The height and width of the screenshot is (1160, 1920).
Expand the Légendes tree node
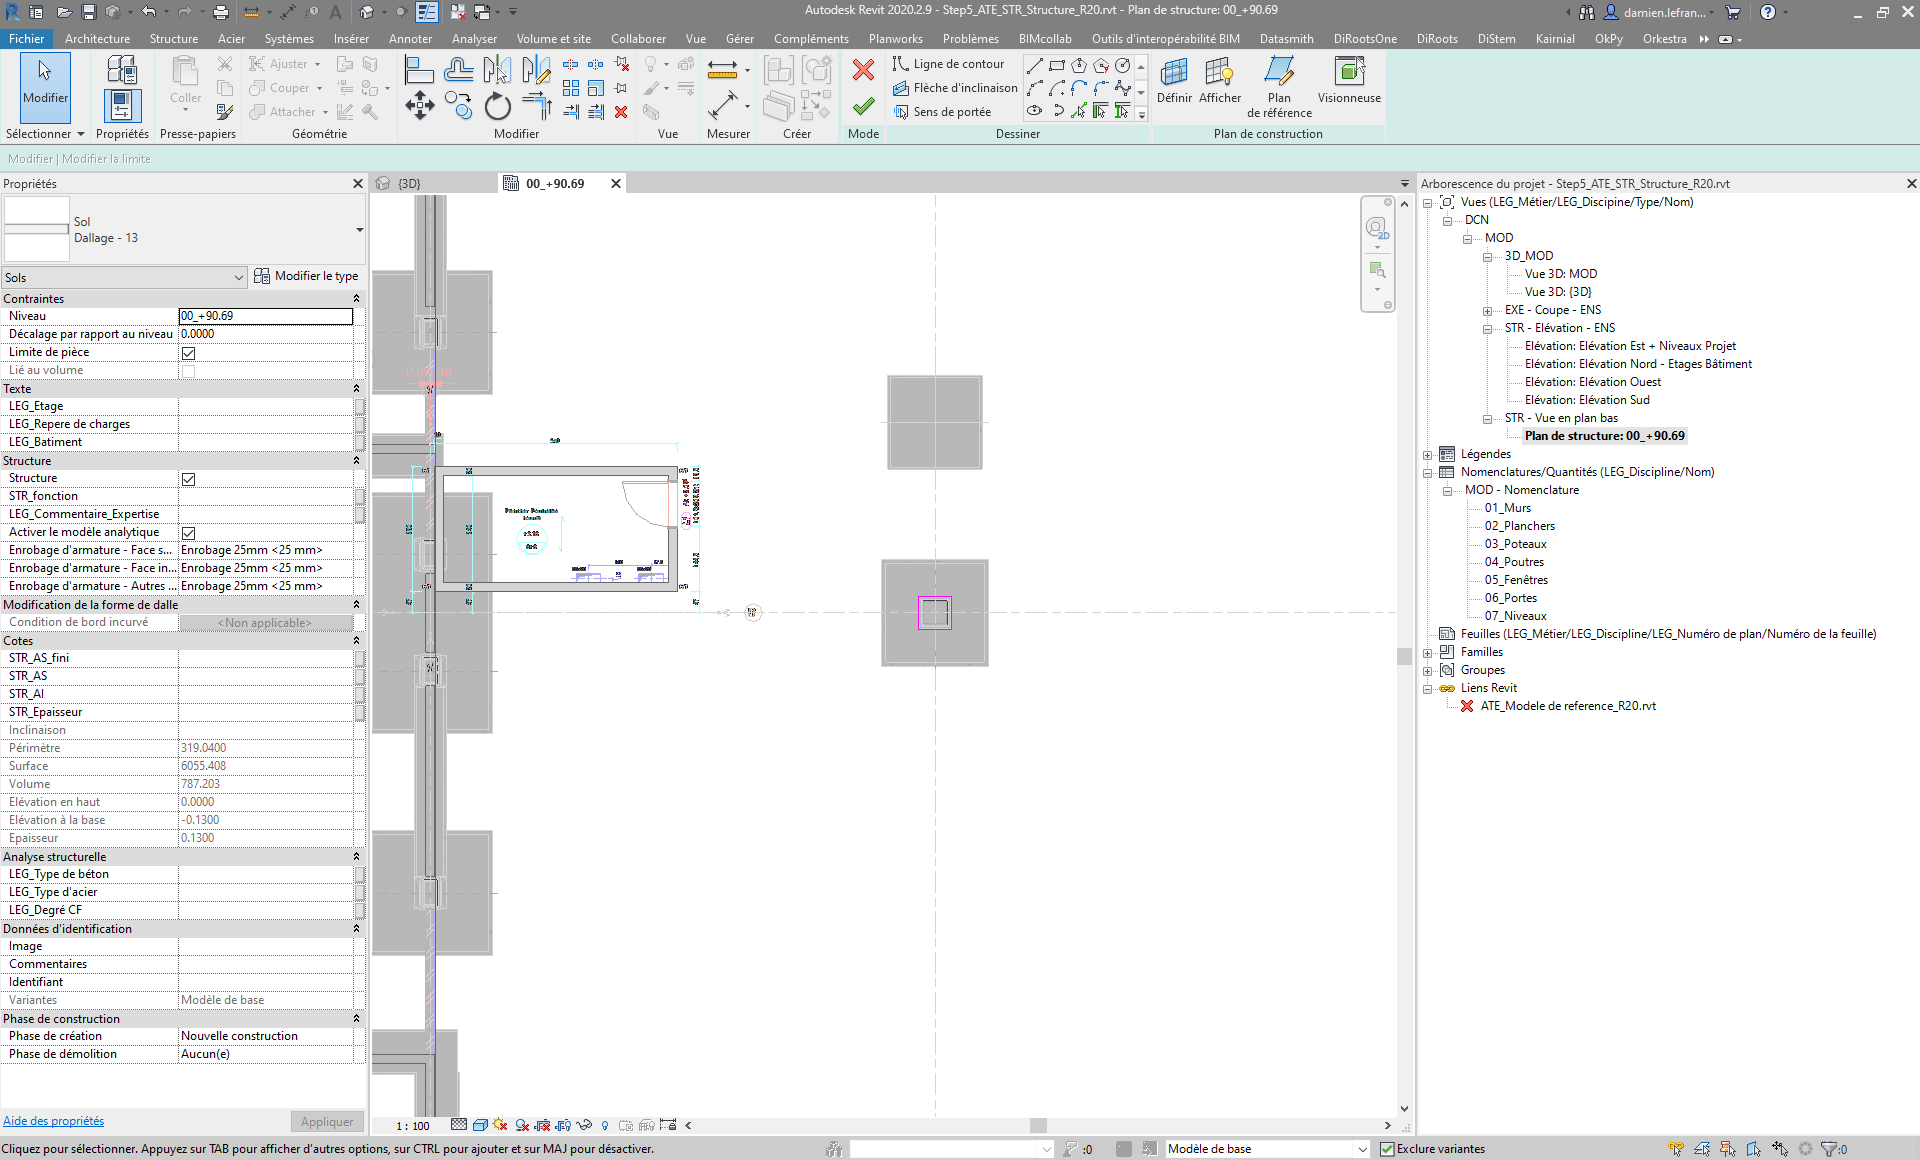[1428, 455]
